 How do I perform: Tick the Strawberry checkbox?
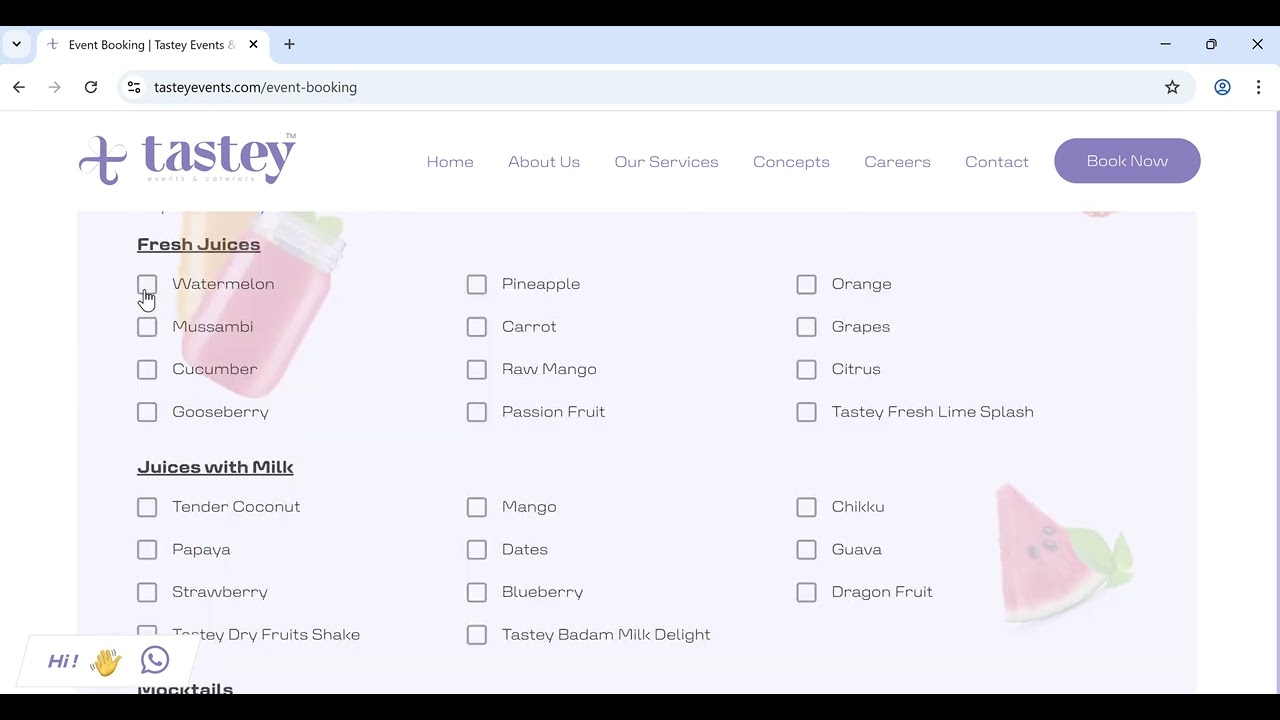click(x=147, y=592)
